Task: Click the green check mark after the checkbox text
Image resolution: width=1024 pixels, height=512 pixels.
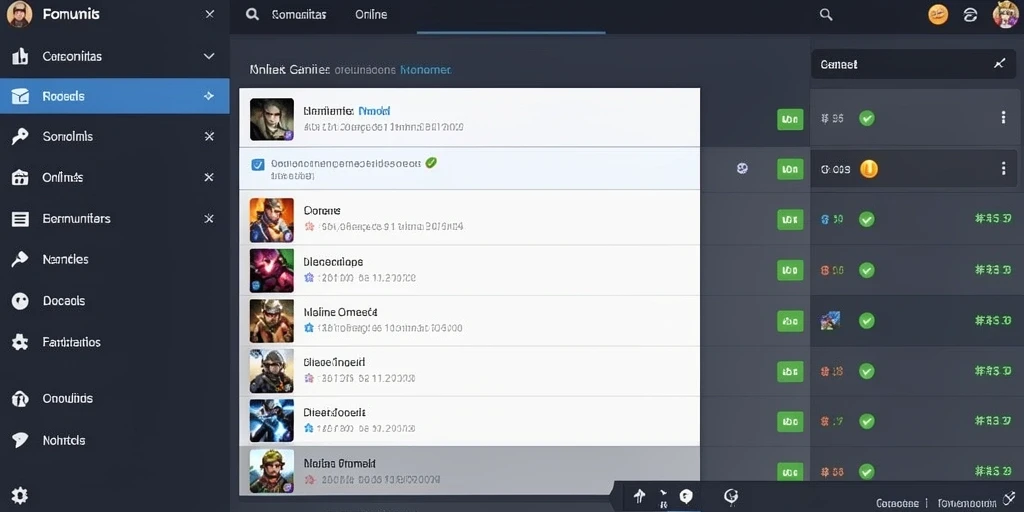Action: (x=430, y=163)
